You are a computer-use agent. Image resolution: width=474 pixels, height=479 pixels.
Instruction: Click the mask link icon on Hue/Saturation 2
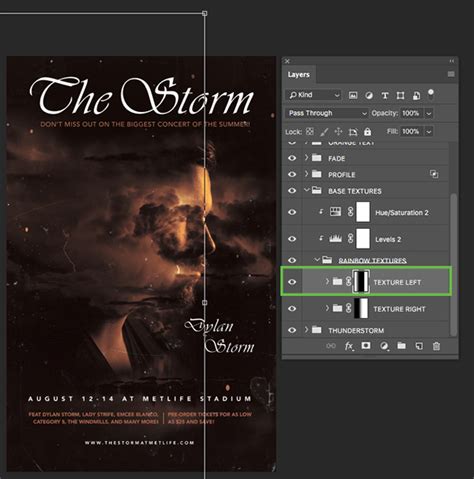[350, 212]
